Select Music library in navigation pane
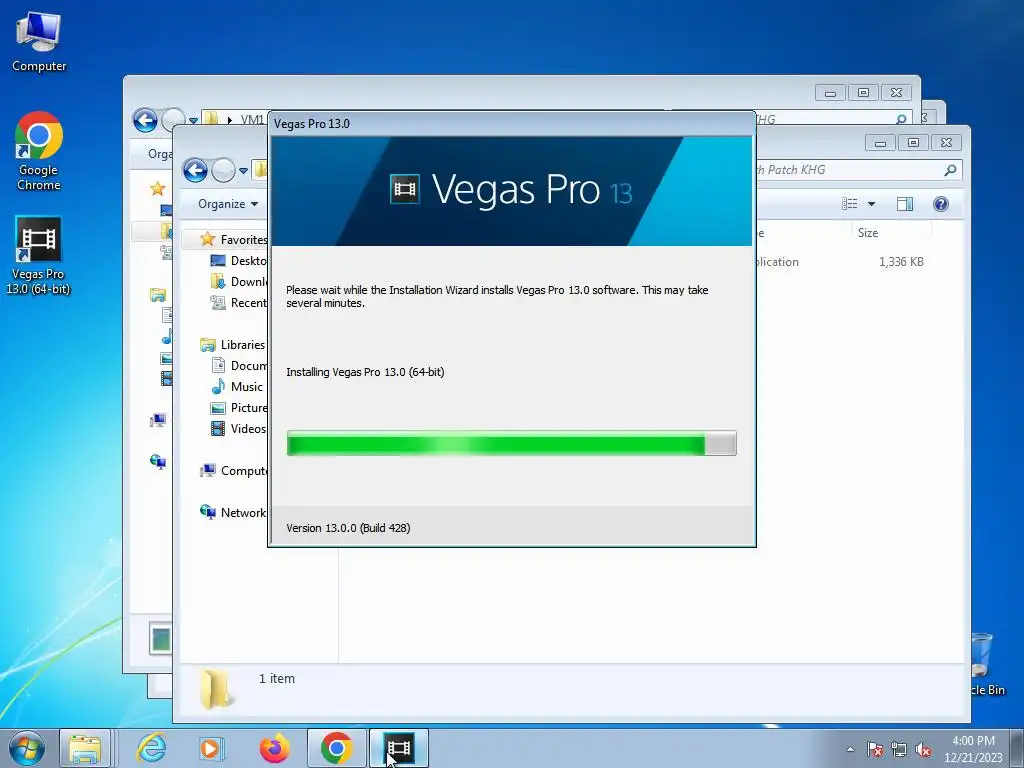This screenshot has width=1024, height=768. (237, 387)
